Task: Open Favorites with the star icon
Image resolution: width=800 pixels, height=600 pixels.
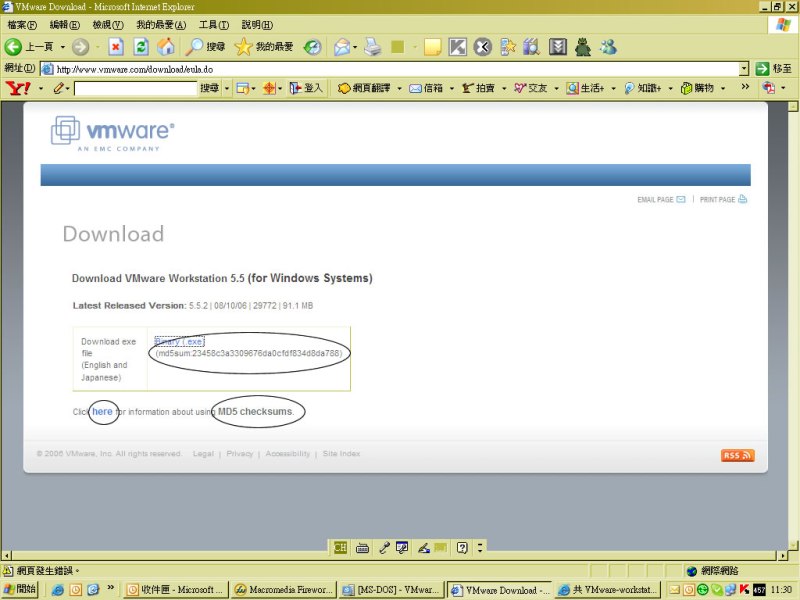Action: point(264,47)
